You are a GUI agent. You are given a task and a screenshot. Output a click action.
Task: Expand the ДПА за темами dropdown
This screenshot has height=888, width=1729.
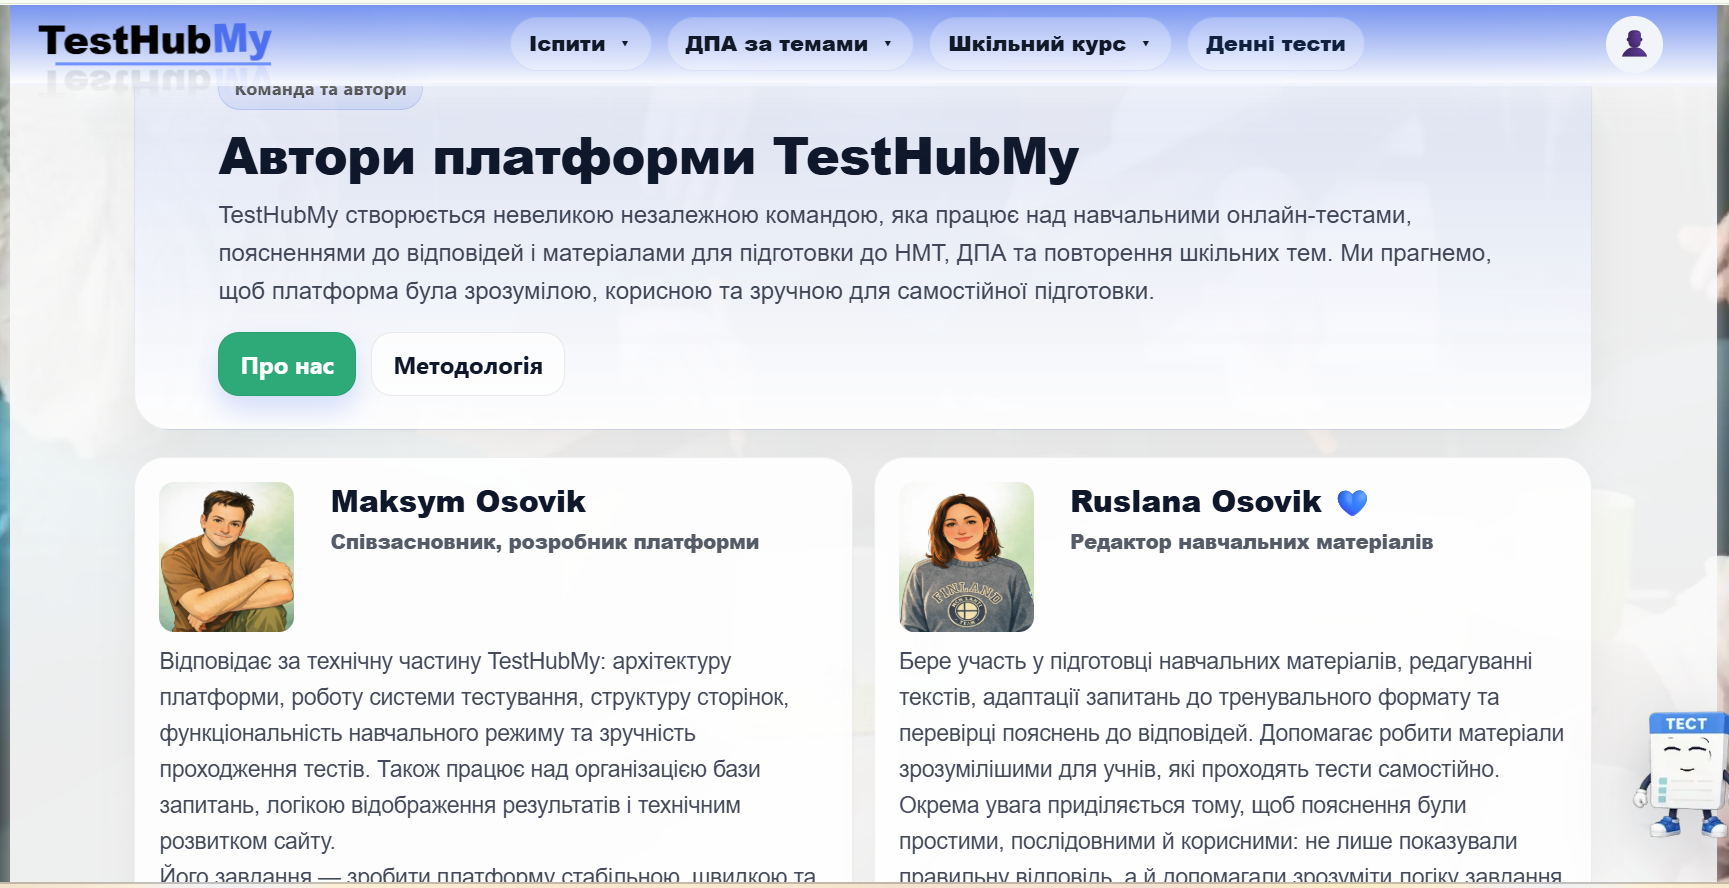pyautogui.click(x=790, y=44)
